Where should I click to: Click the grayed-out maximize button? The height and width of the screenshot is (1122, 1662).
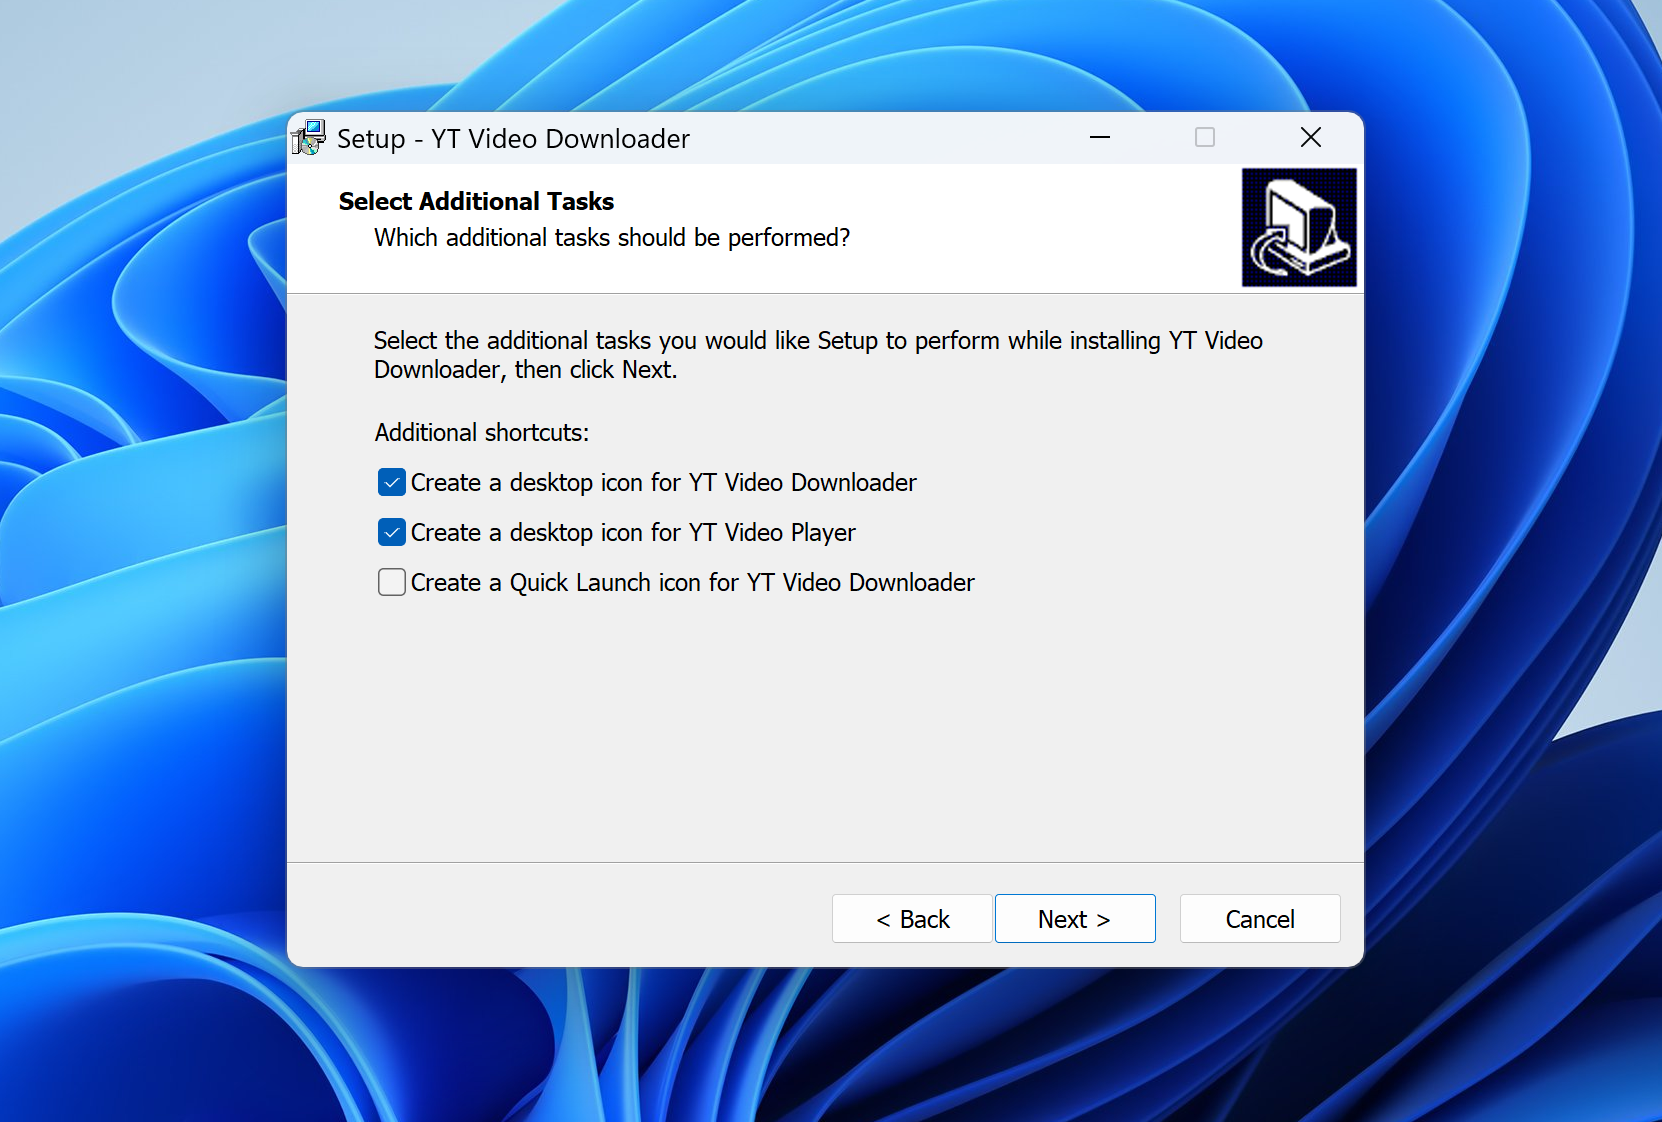pyautogui.click(x=1205, y=138)
